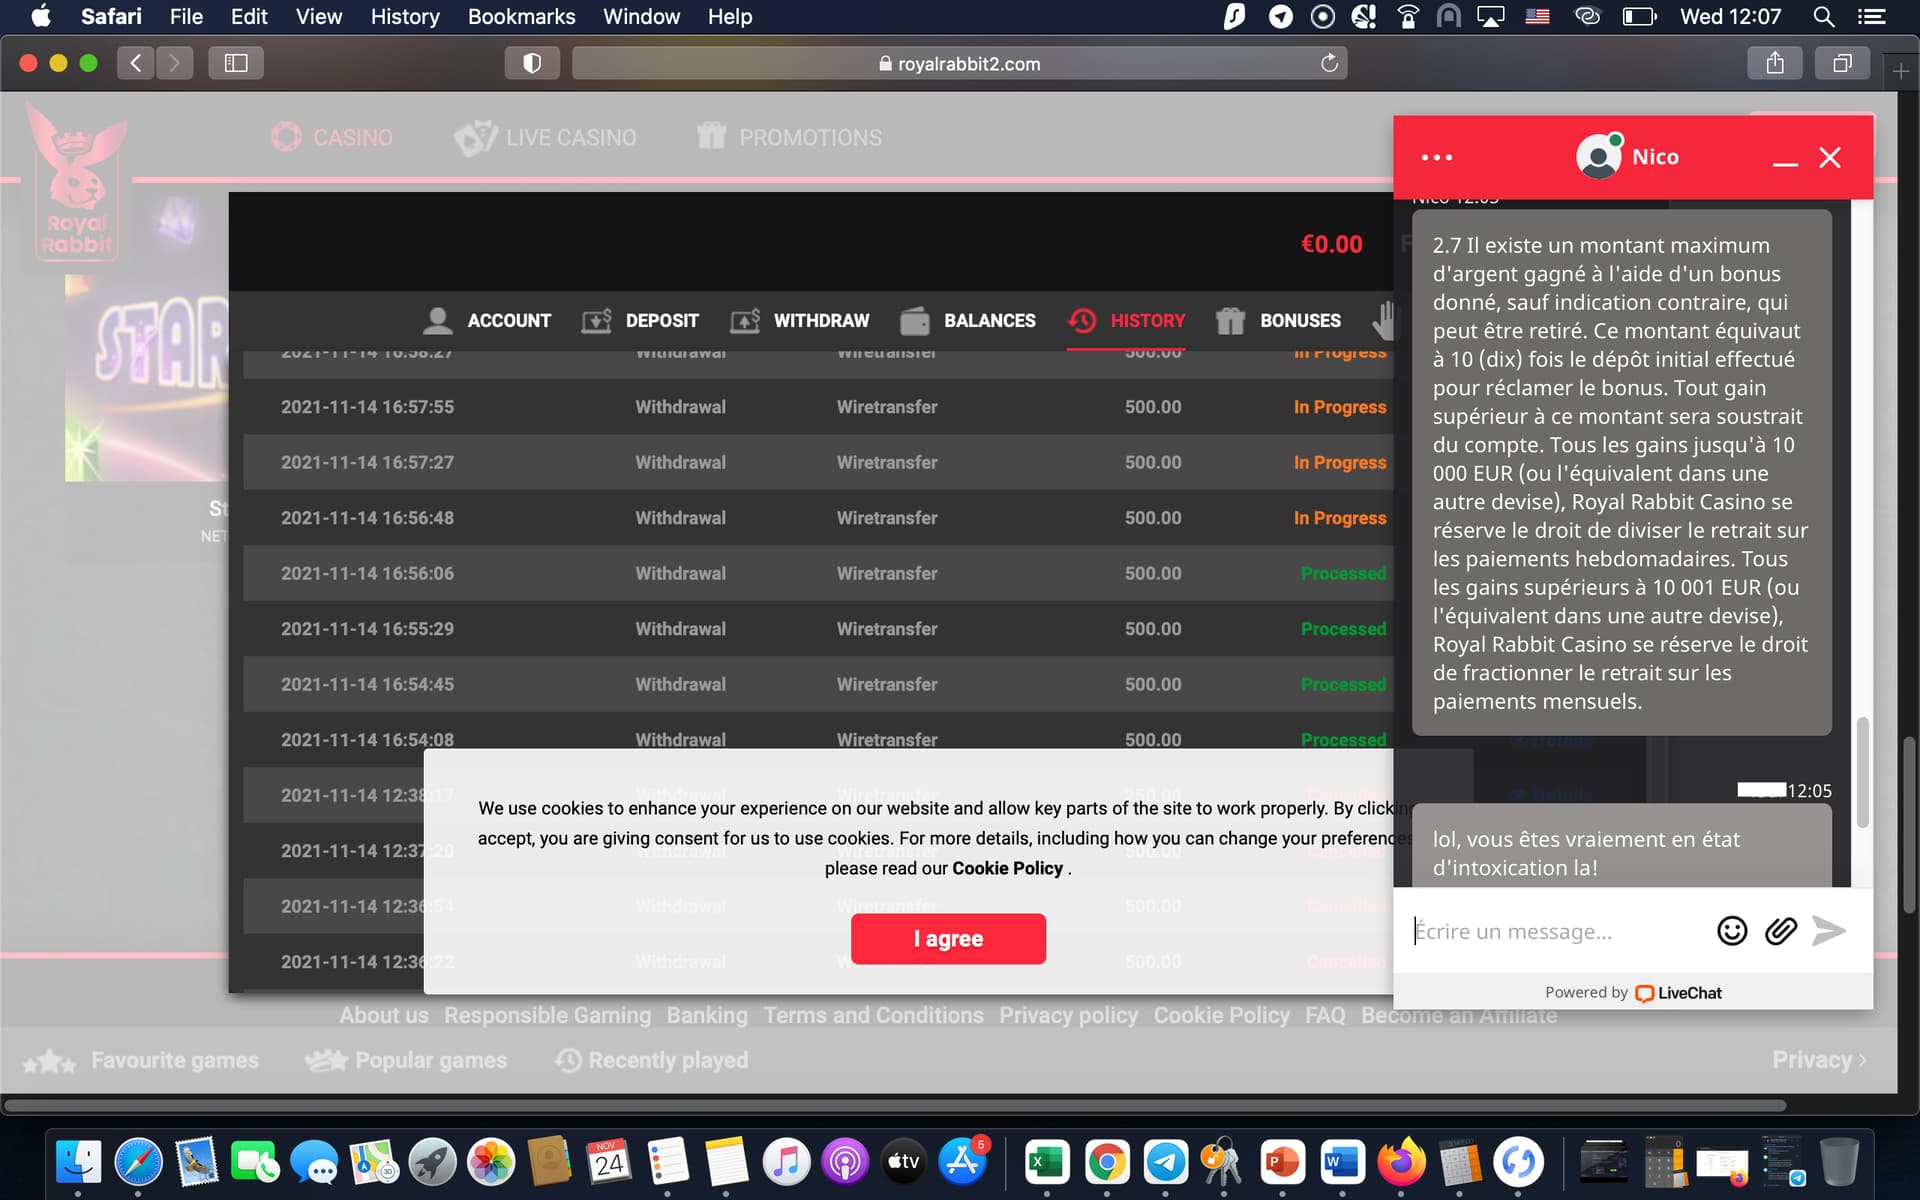Click the Royal Rabbit logo
This screenshot has width=1920, height=1200.
click(x=77, y=185)
